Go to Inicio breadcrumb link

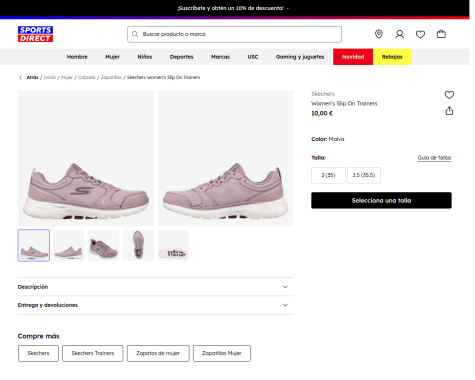point(50,77)
